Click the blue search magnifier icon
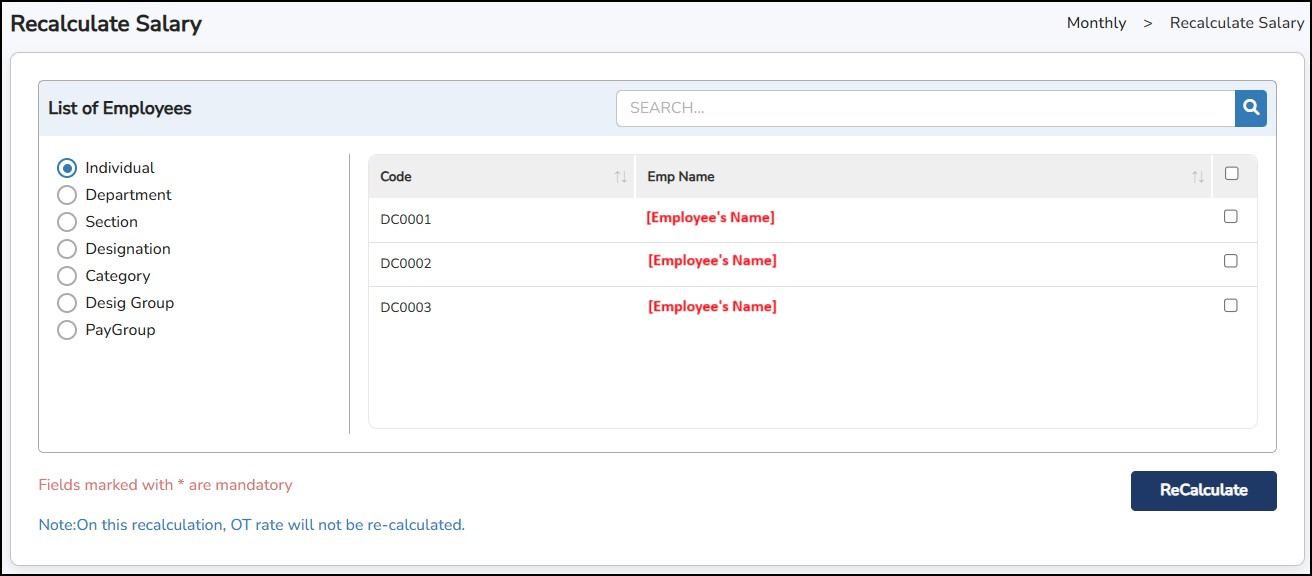The image size is (1312, 576). point(1250,108)
